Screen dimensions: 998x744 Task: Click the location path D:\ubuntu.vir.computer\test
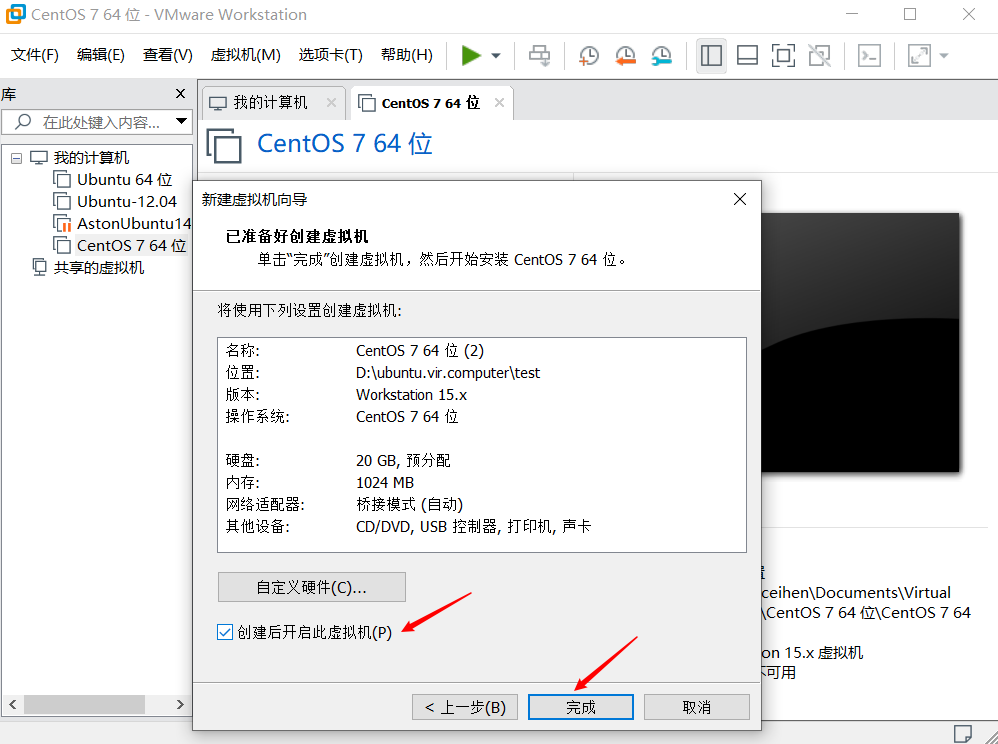tap(448, 373)
